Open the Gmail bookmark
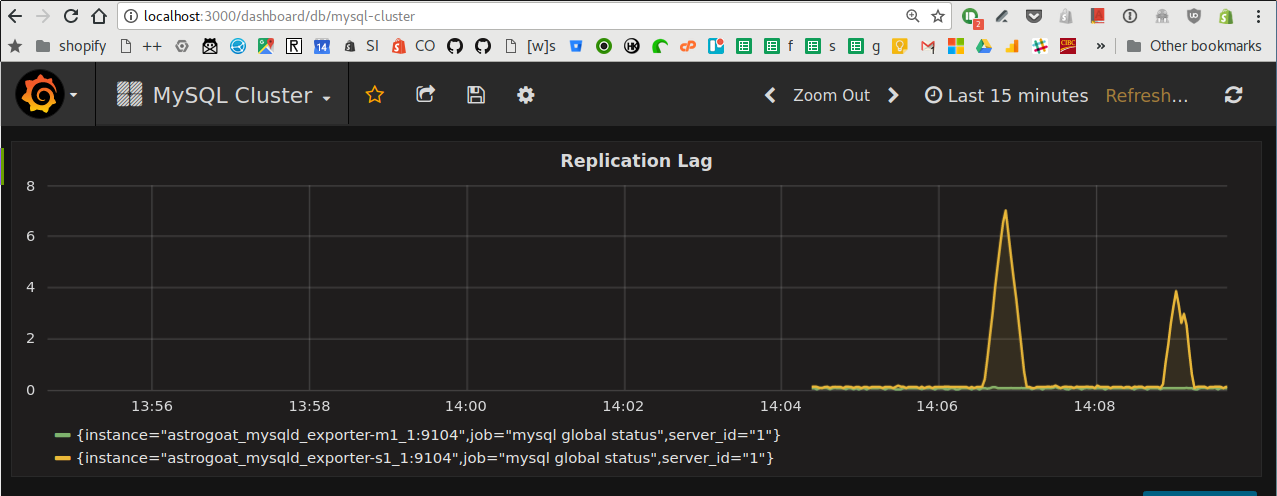This screenshot has width=1277, height=496. [x=927, y=46]
